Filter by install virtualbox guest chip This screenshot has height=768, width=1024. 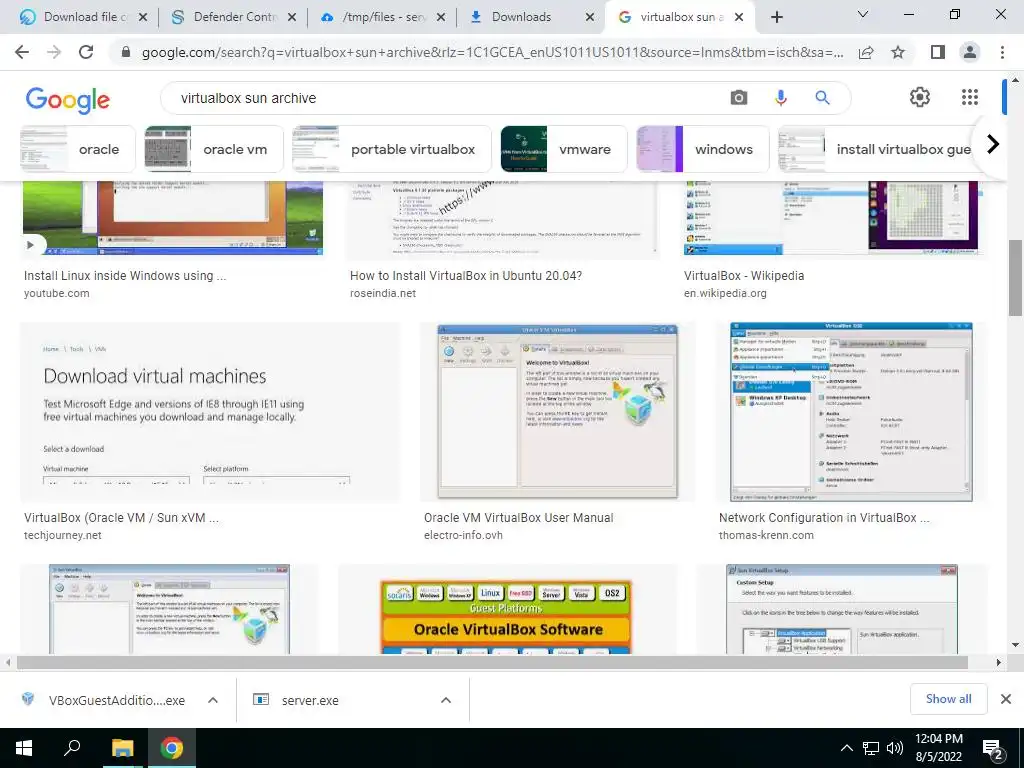874,149
